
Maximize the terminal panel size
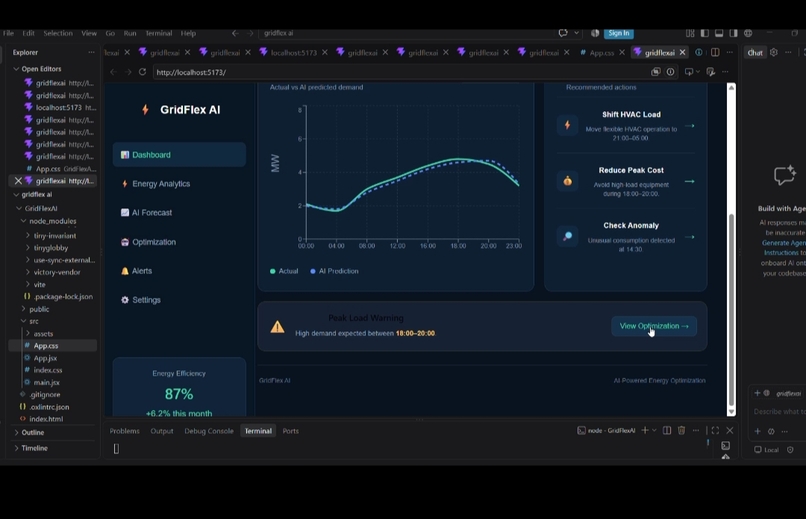coord(715,431)
